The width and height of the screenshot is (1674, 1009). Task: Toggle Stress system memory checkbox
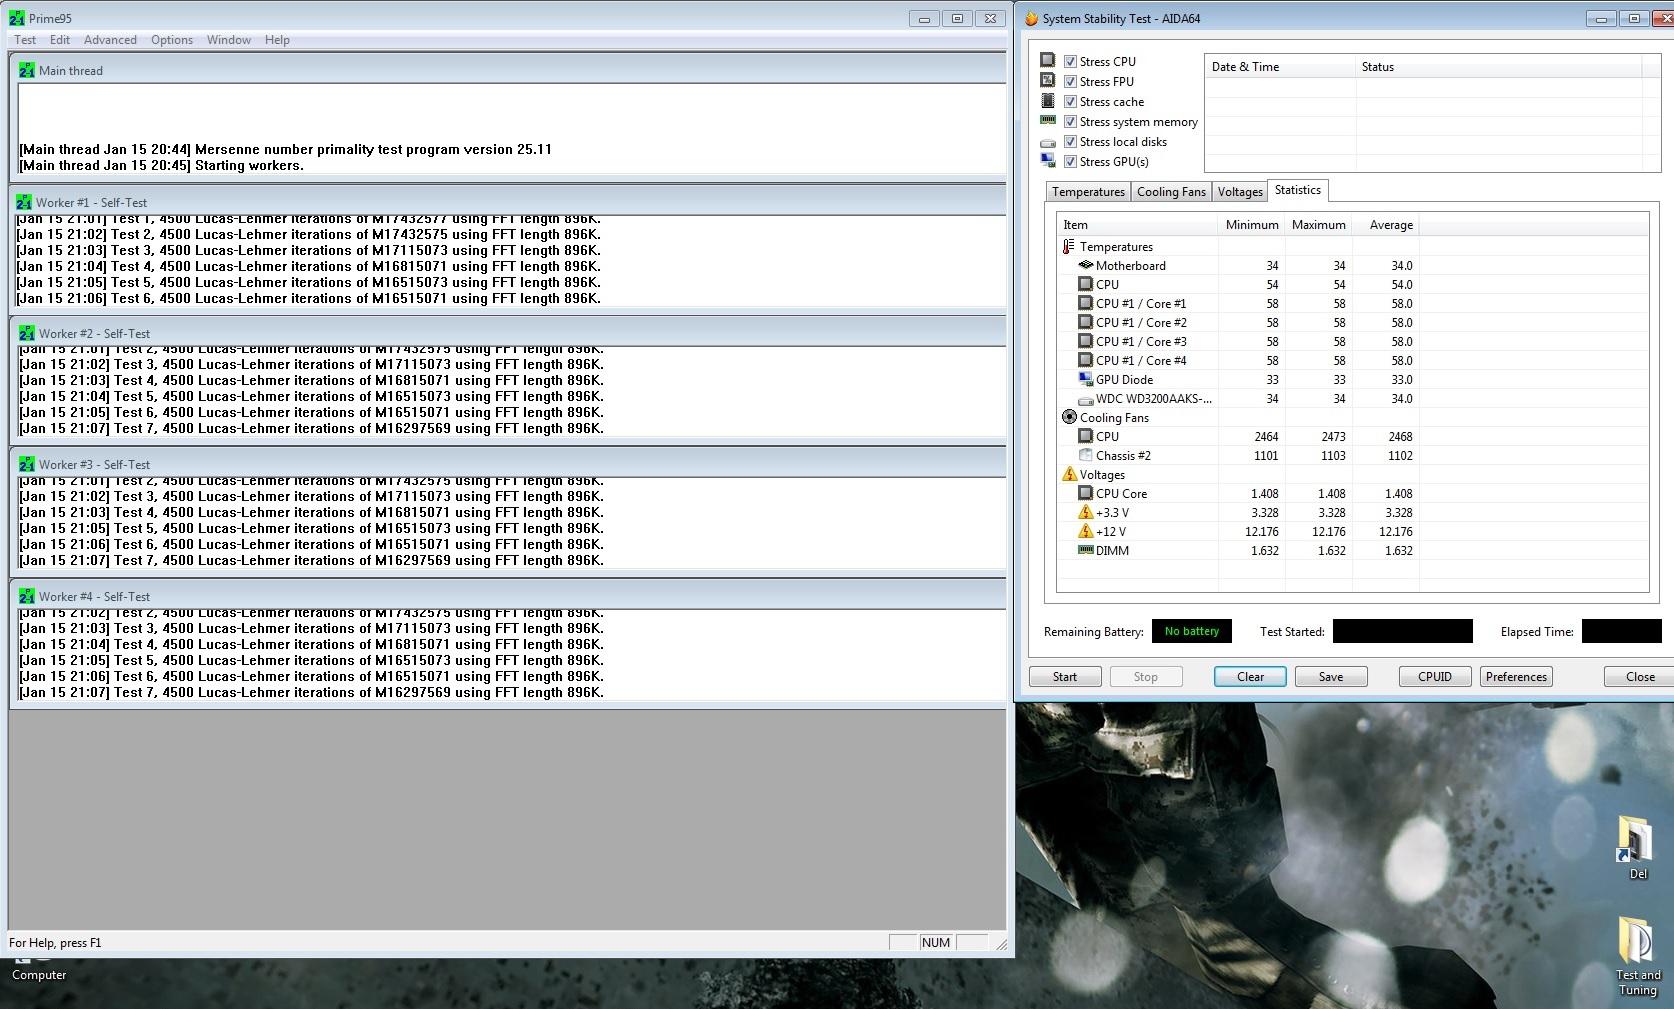tap(1070, 122)
